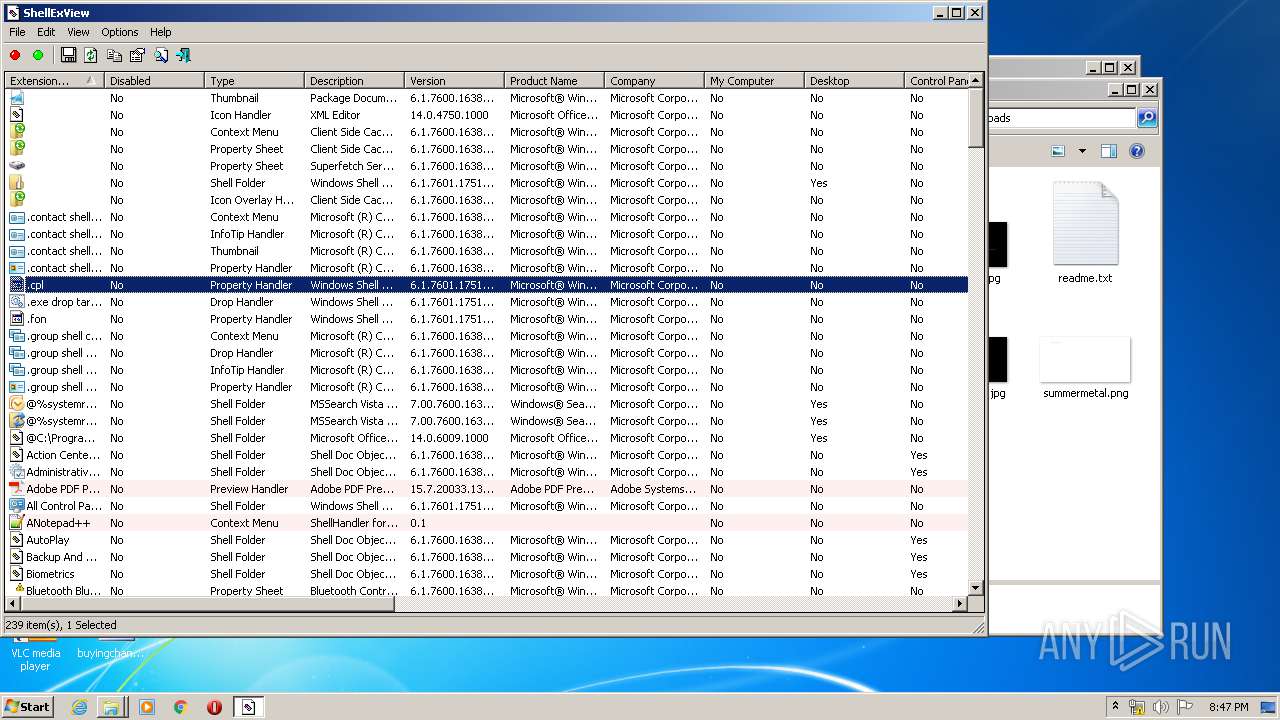Sort by the Type column header

[254, 81]
